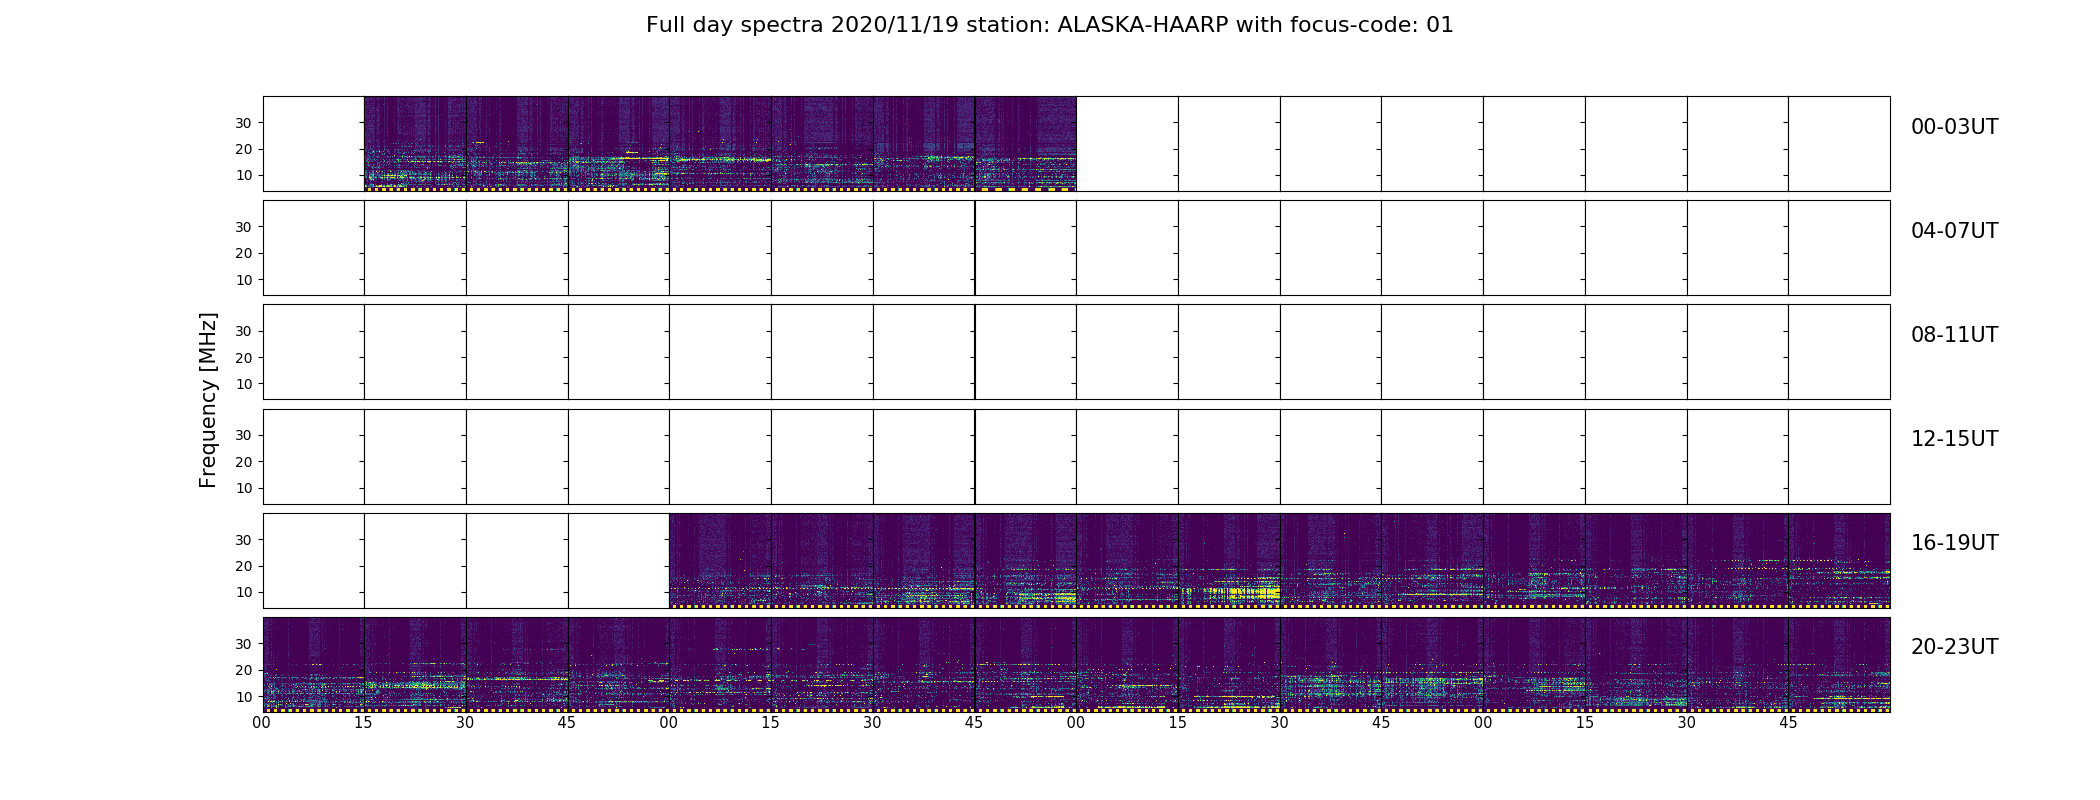The height and width of the screenshot is (800, 2100).
Task: Click the 30 MHz tick in the 00-03UT row
Action: (243, 123)
